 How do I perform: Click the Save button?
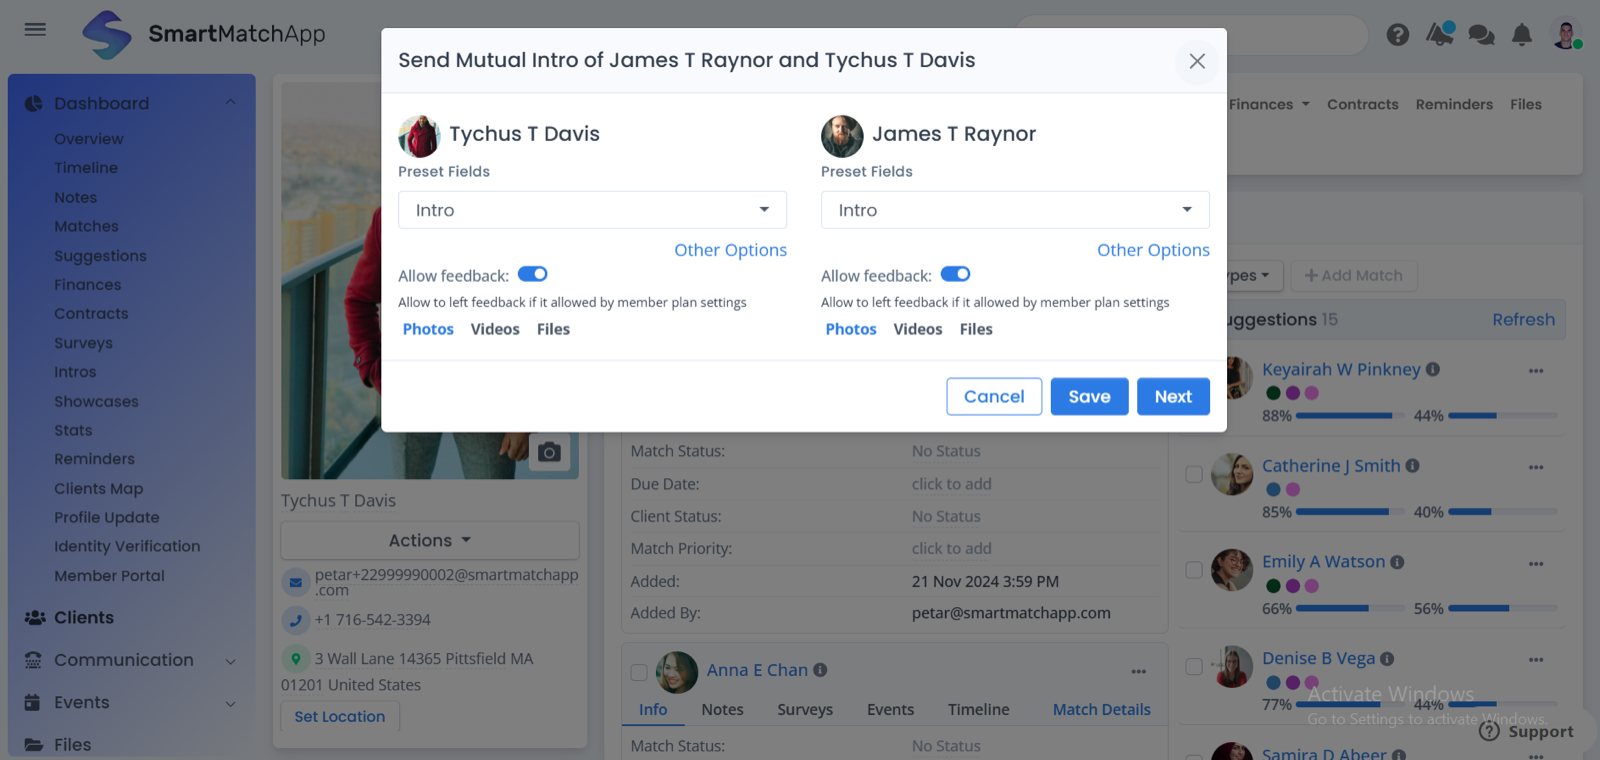pos(1089,396)
